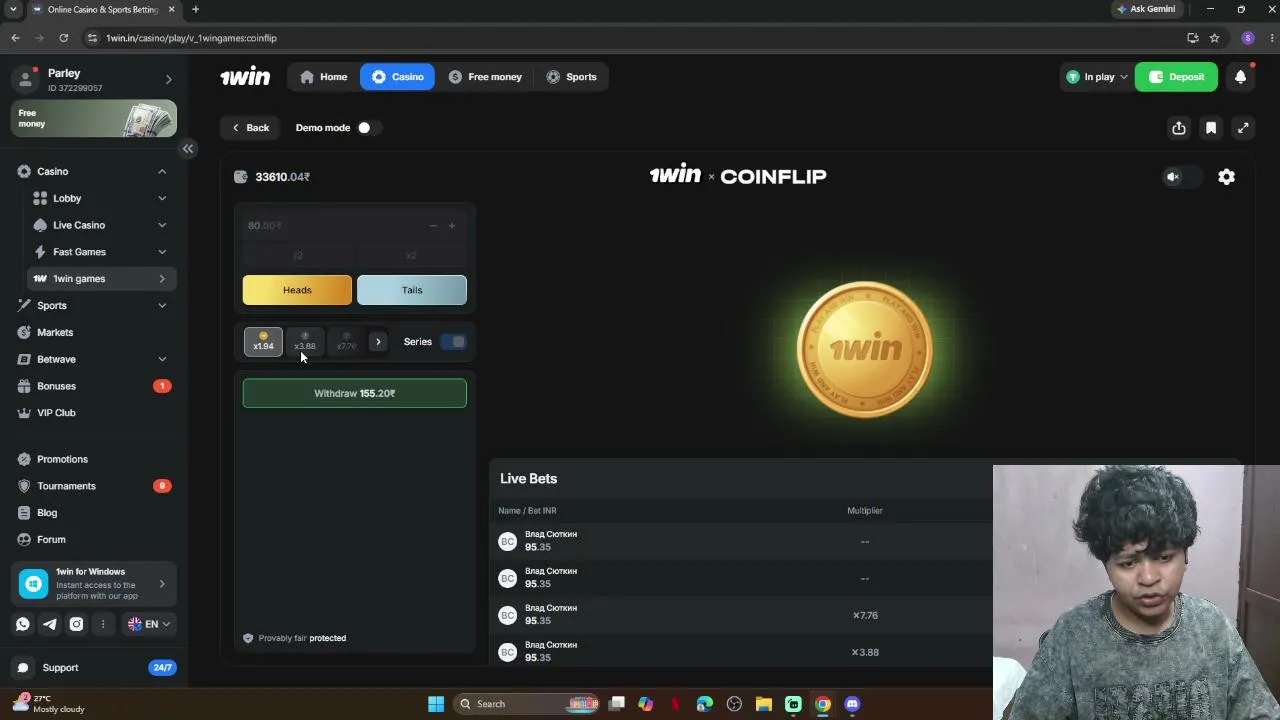Share the game using the share icon

tap(1179, 128)
